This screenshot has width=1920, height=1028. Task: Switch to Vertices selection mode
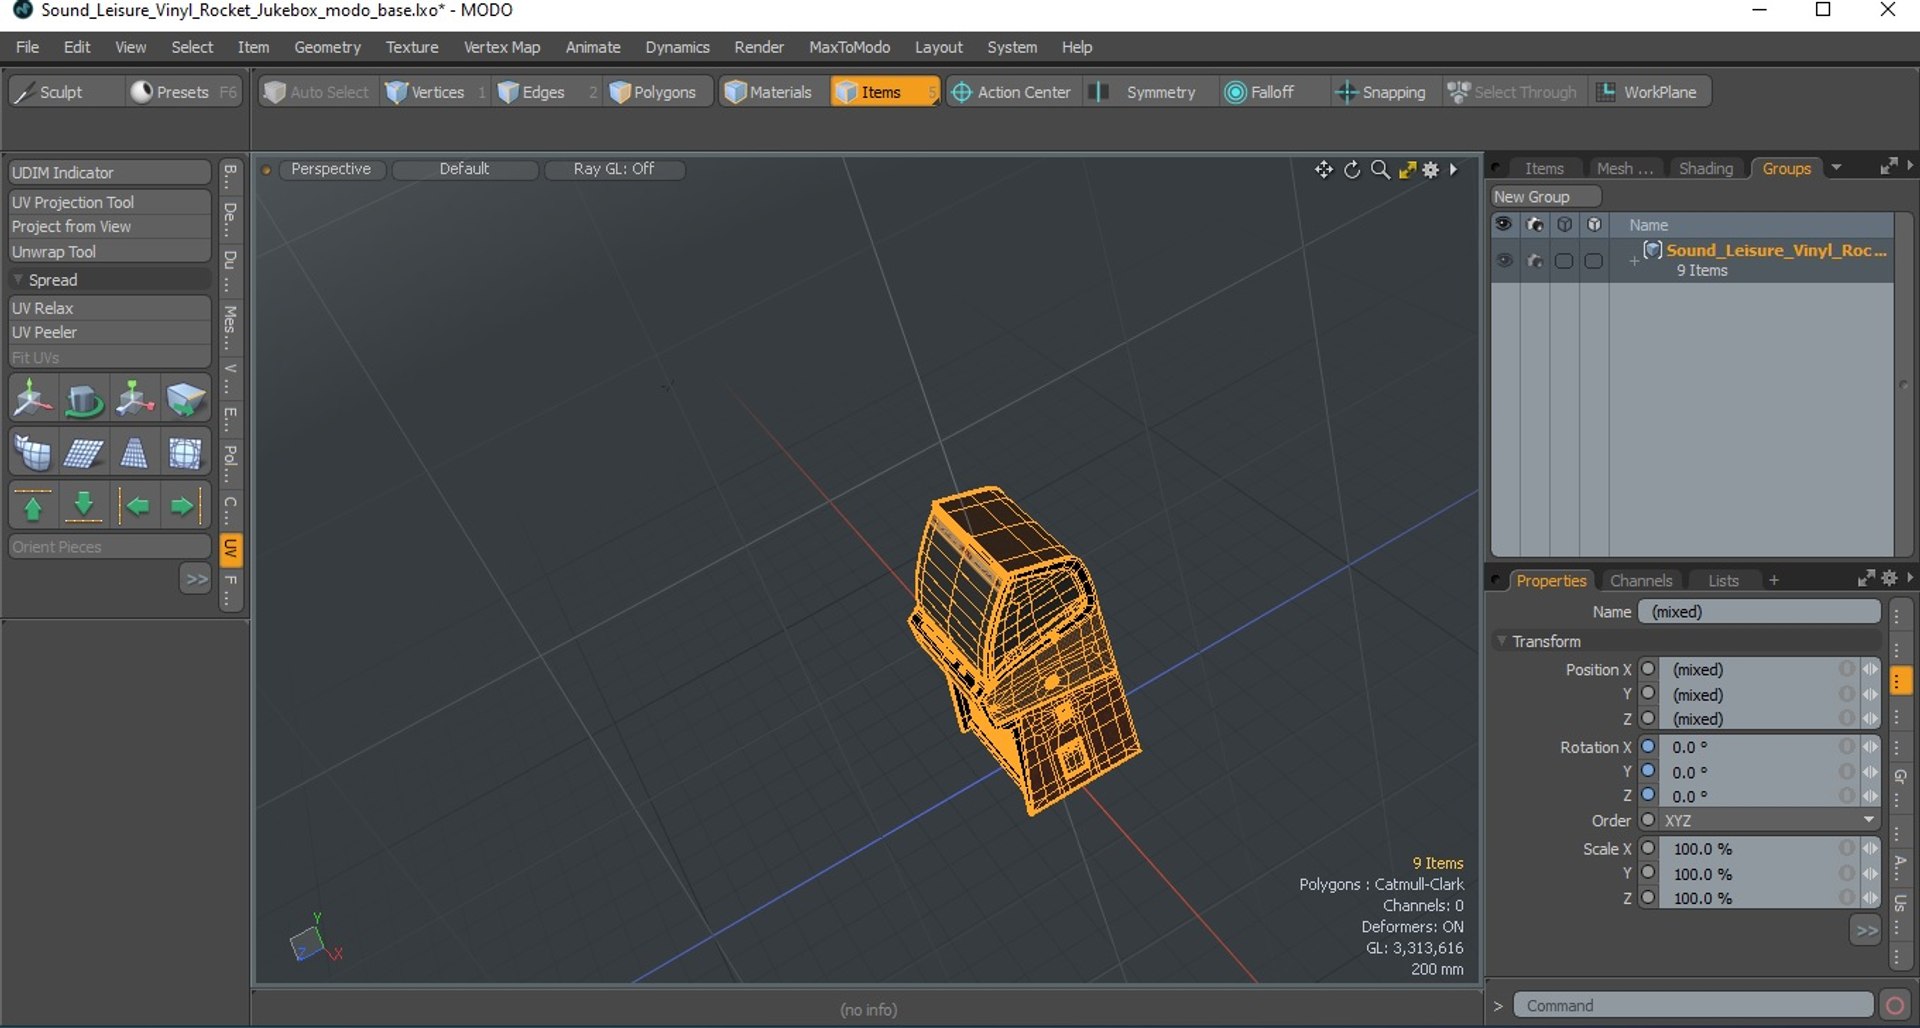point(434,92)
